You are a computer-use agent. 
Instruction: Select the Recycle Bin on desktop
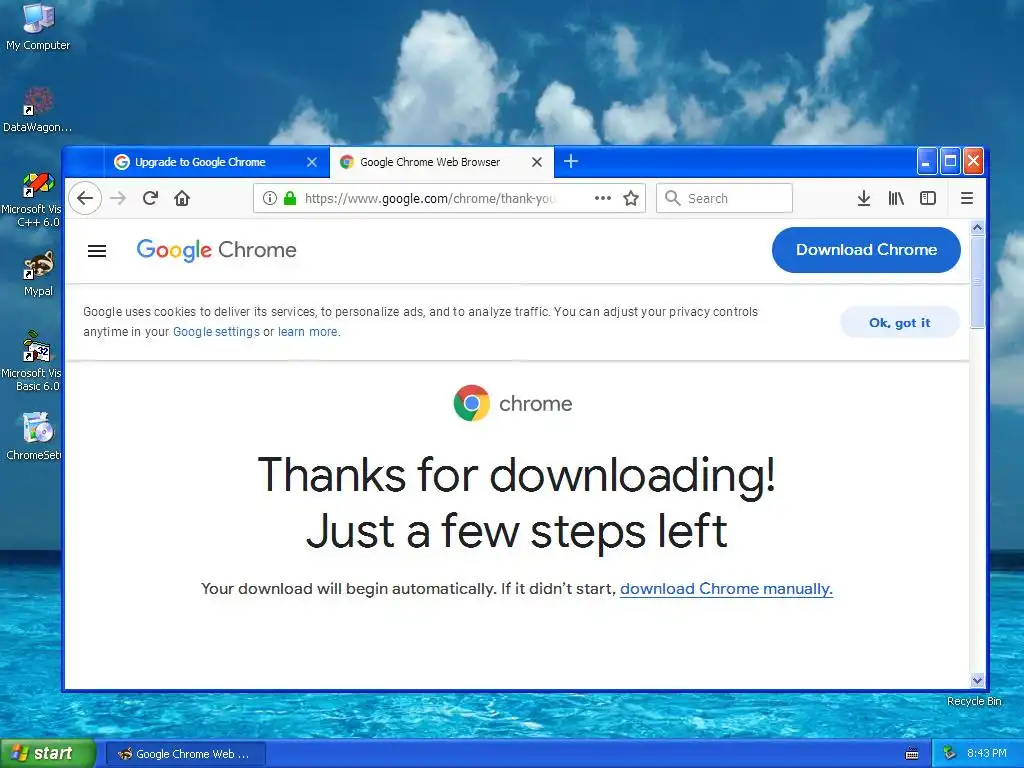click(x=974, y=701)
